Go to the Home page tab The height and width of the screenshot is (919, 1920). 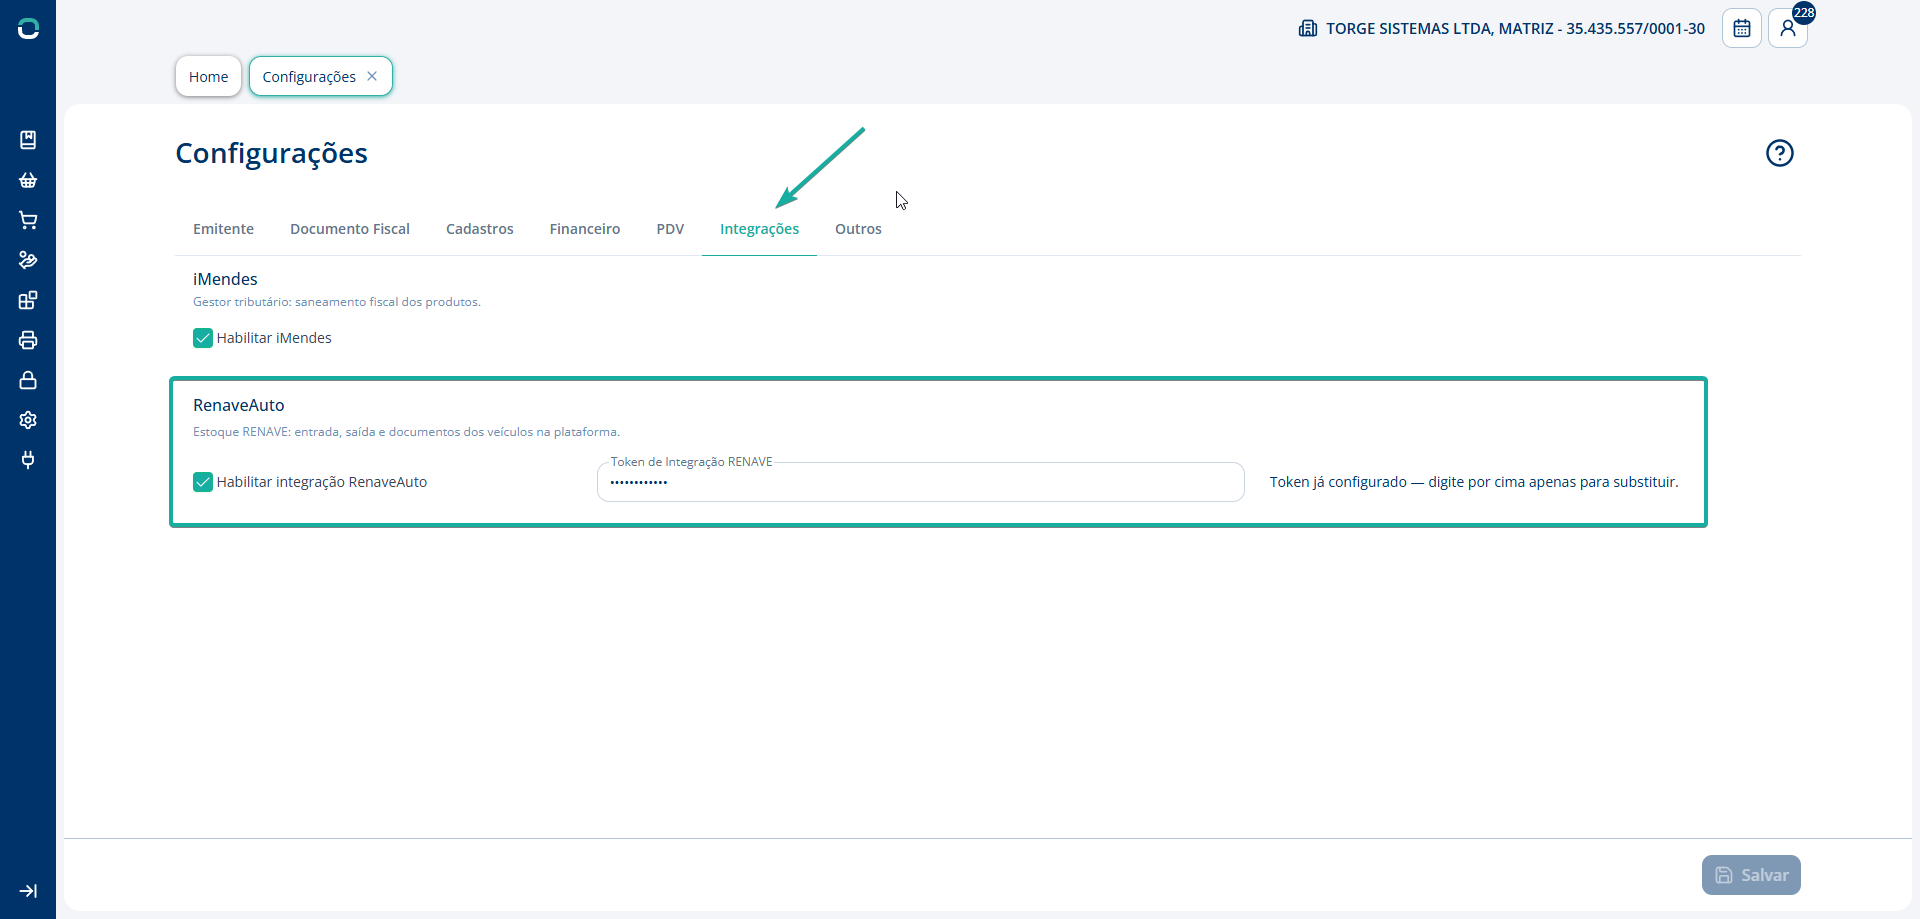[208, 76]
